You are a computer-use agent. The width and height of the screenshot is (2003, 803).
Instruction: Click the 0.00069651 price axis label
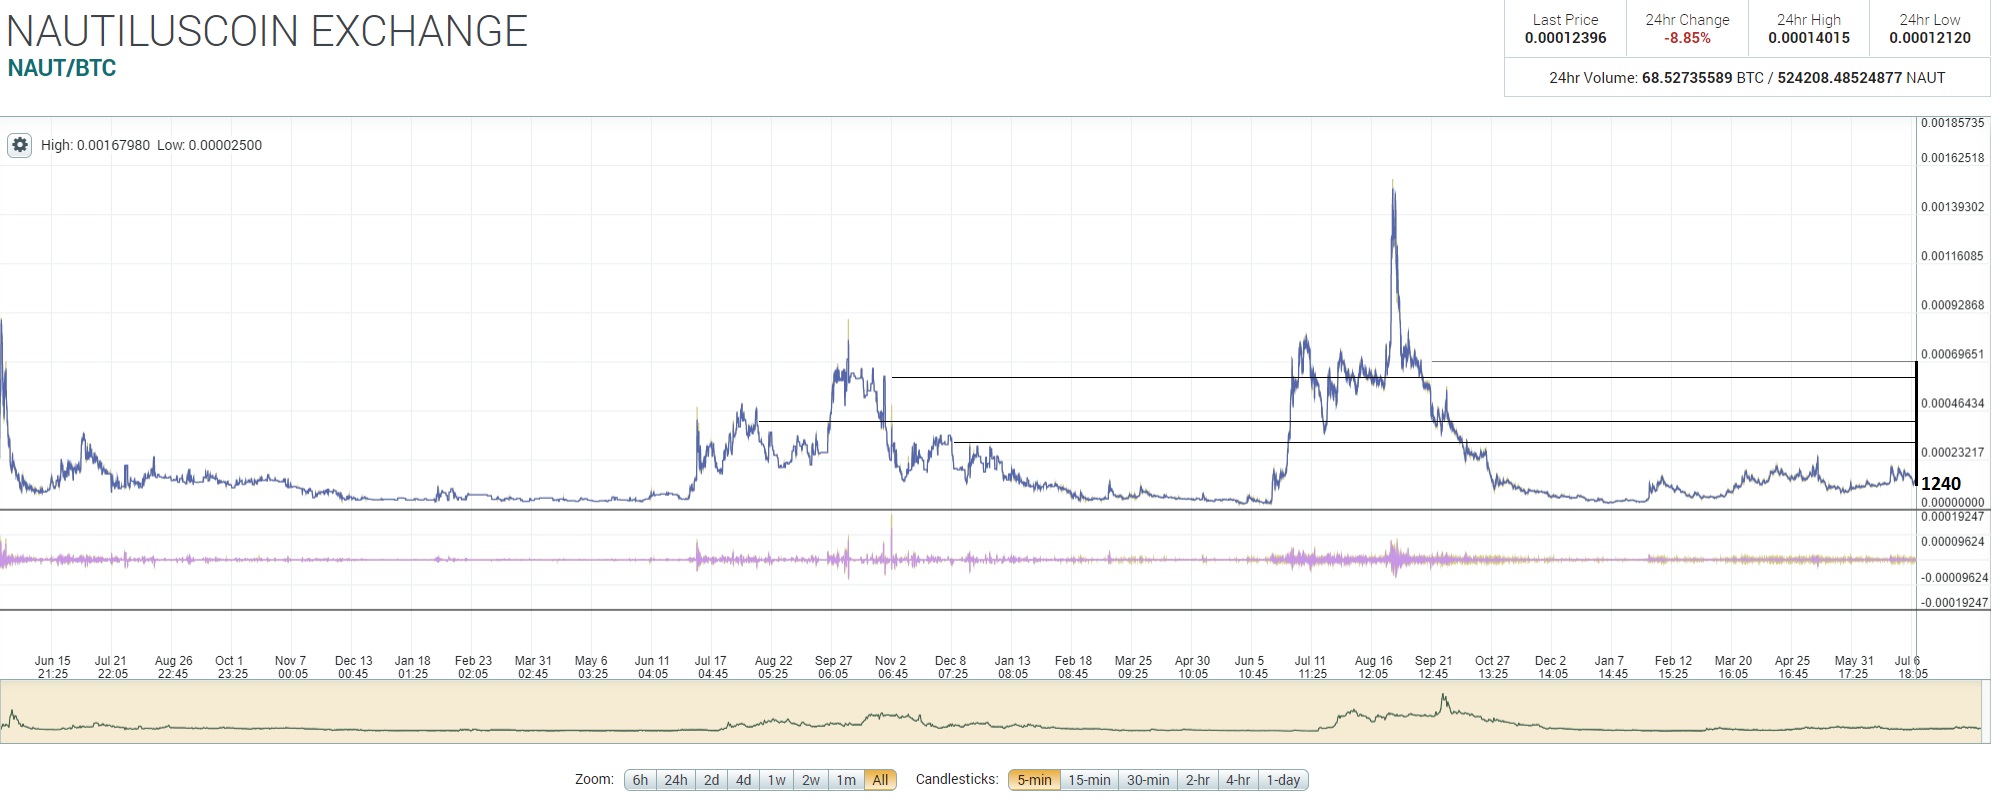click(x=1952, y=354)
